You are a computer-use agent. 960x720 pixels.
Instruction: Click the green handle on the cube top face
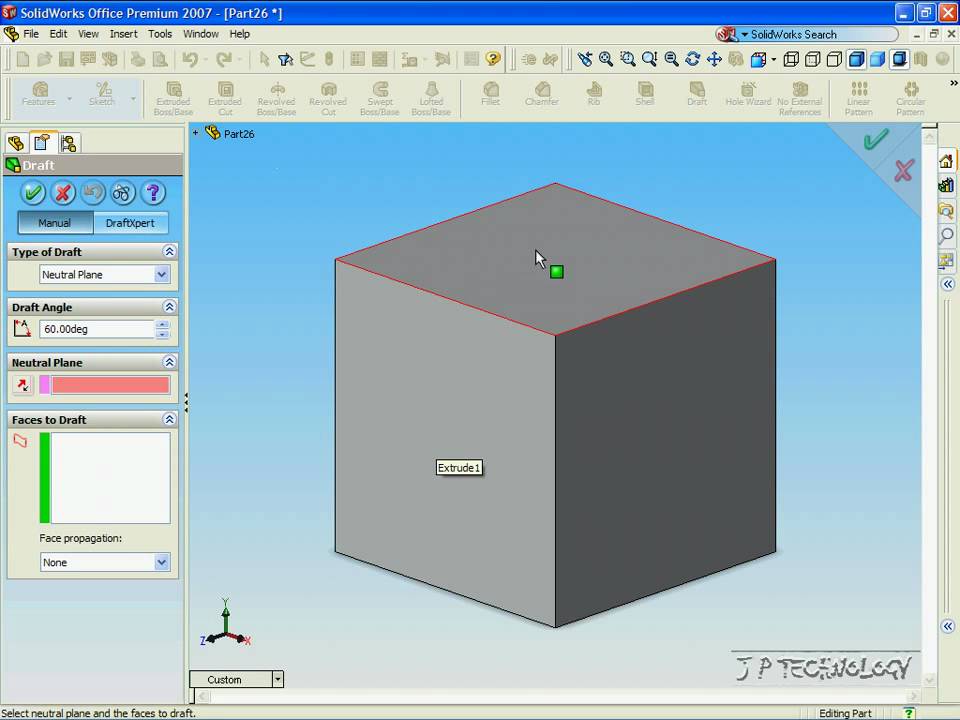pyautogui.click(x=557, y=272)
